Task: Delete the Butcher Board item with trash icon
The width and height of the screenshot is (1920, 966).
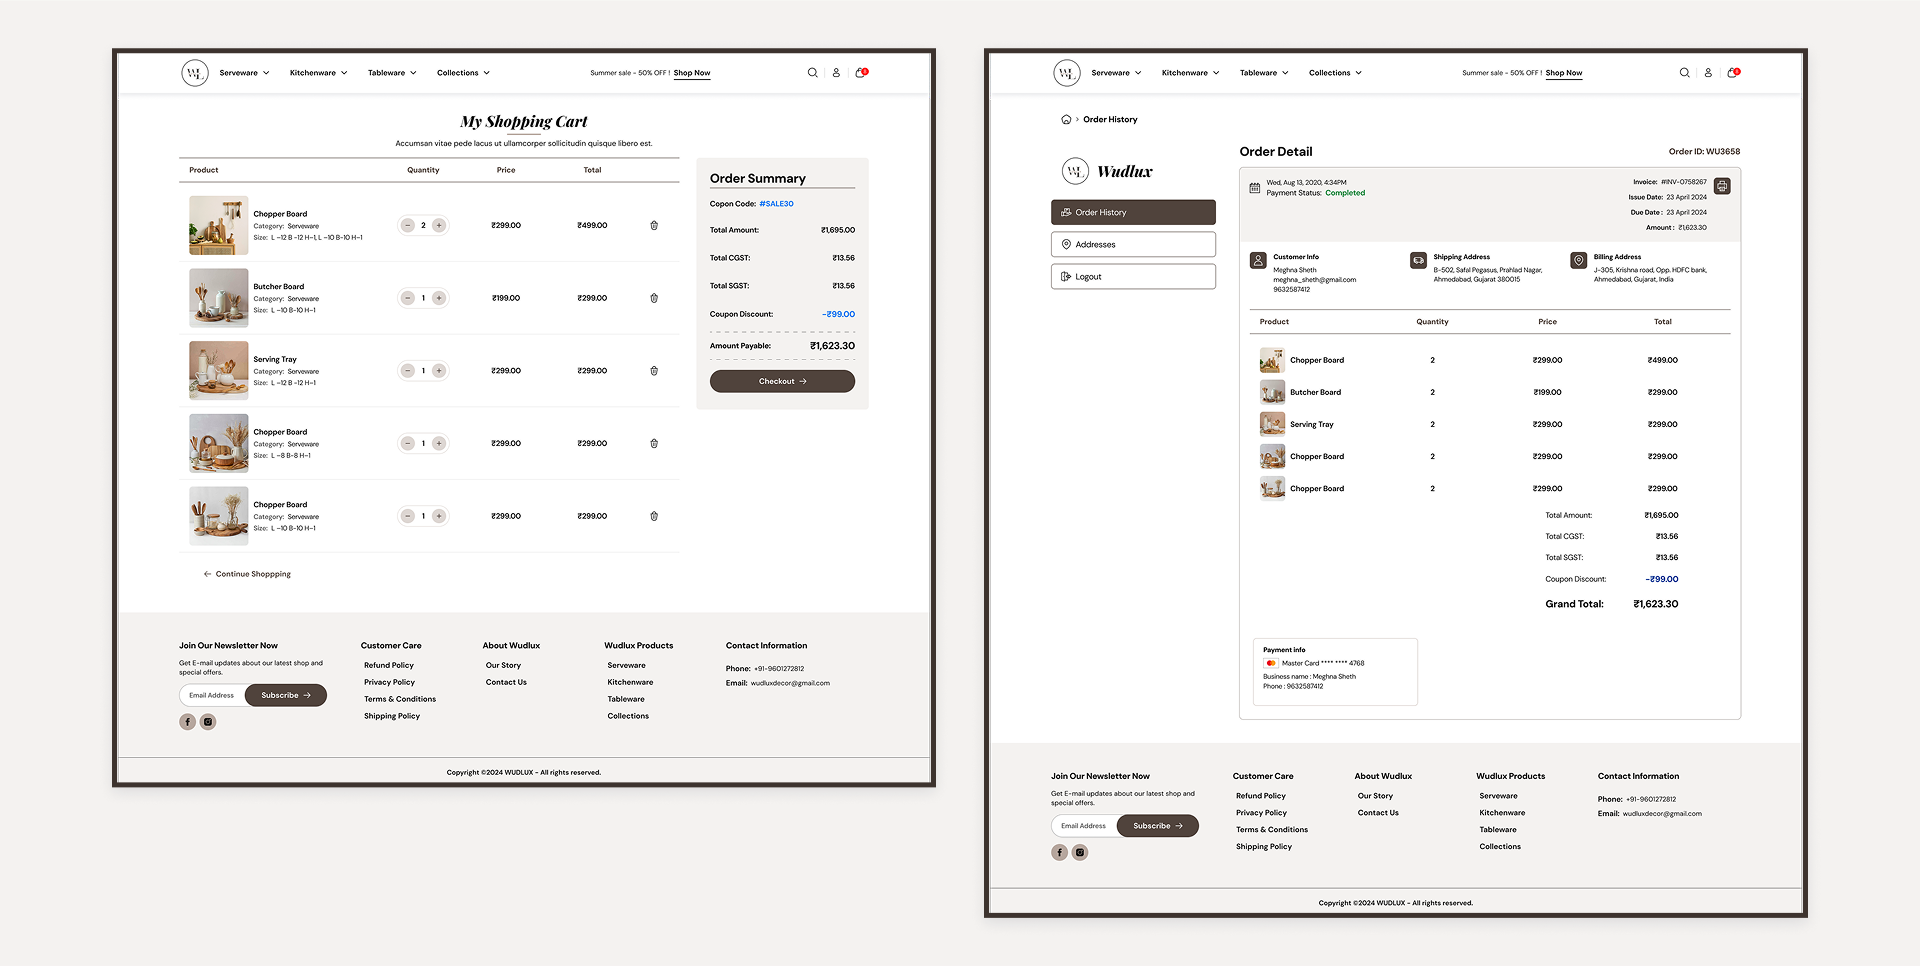Action: click(654, 298)
